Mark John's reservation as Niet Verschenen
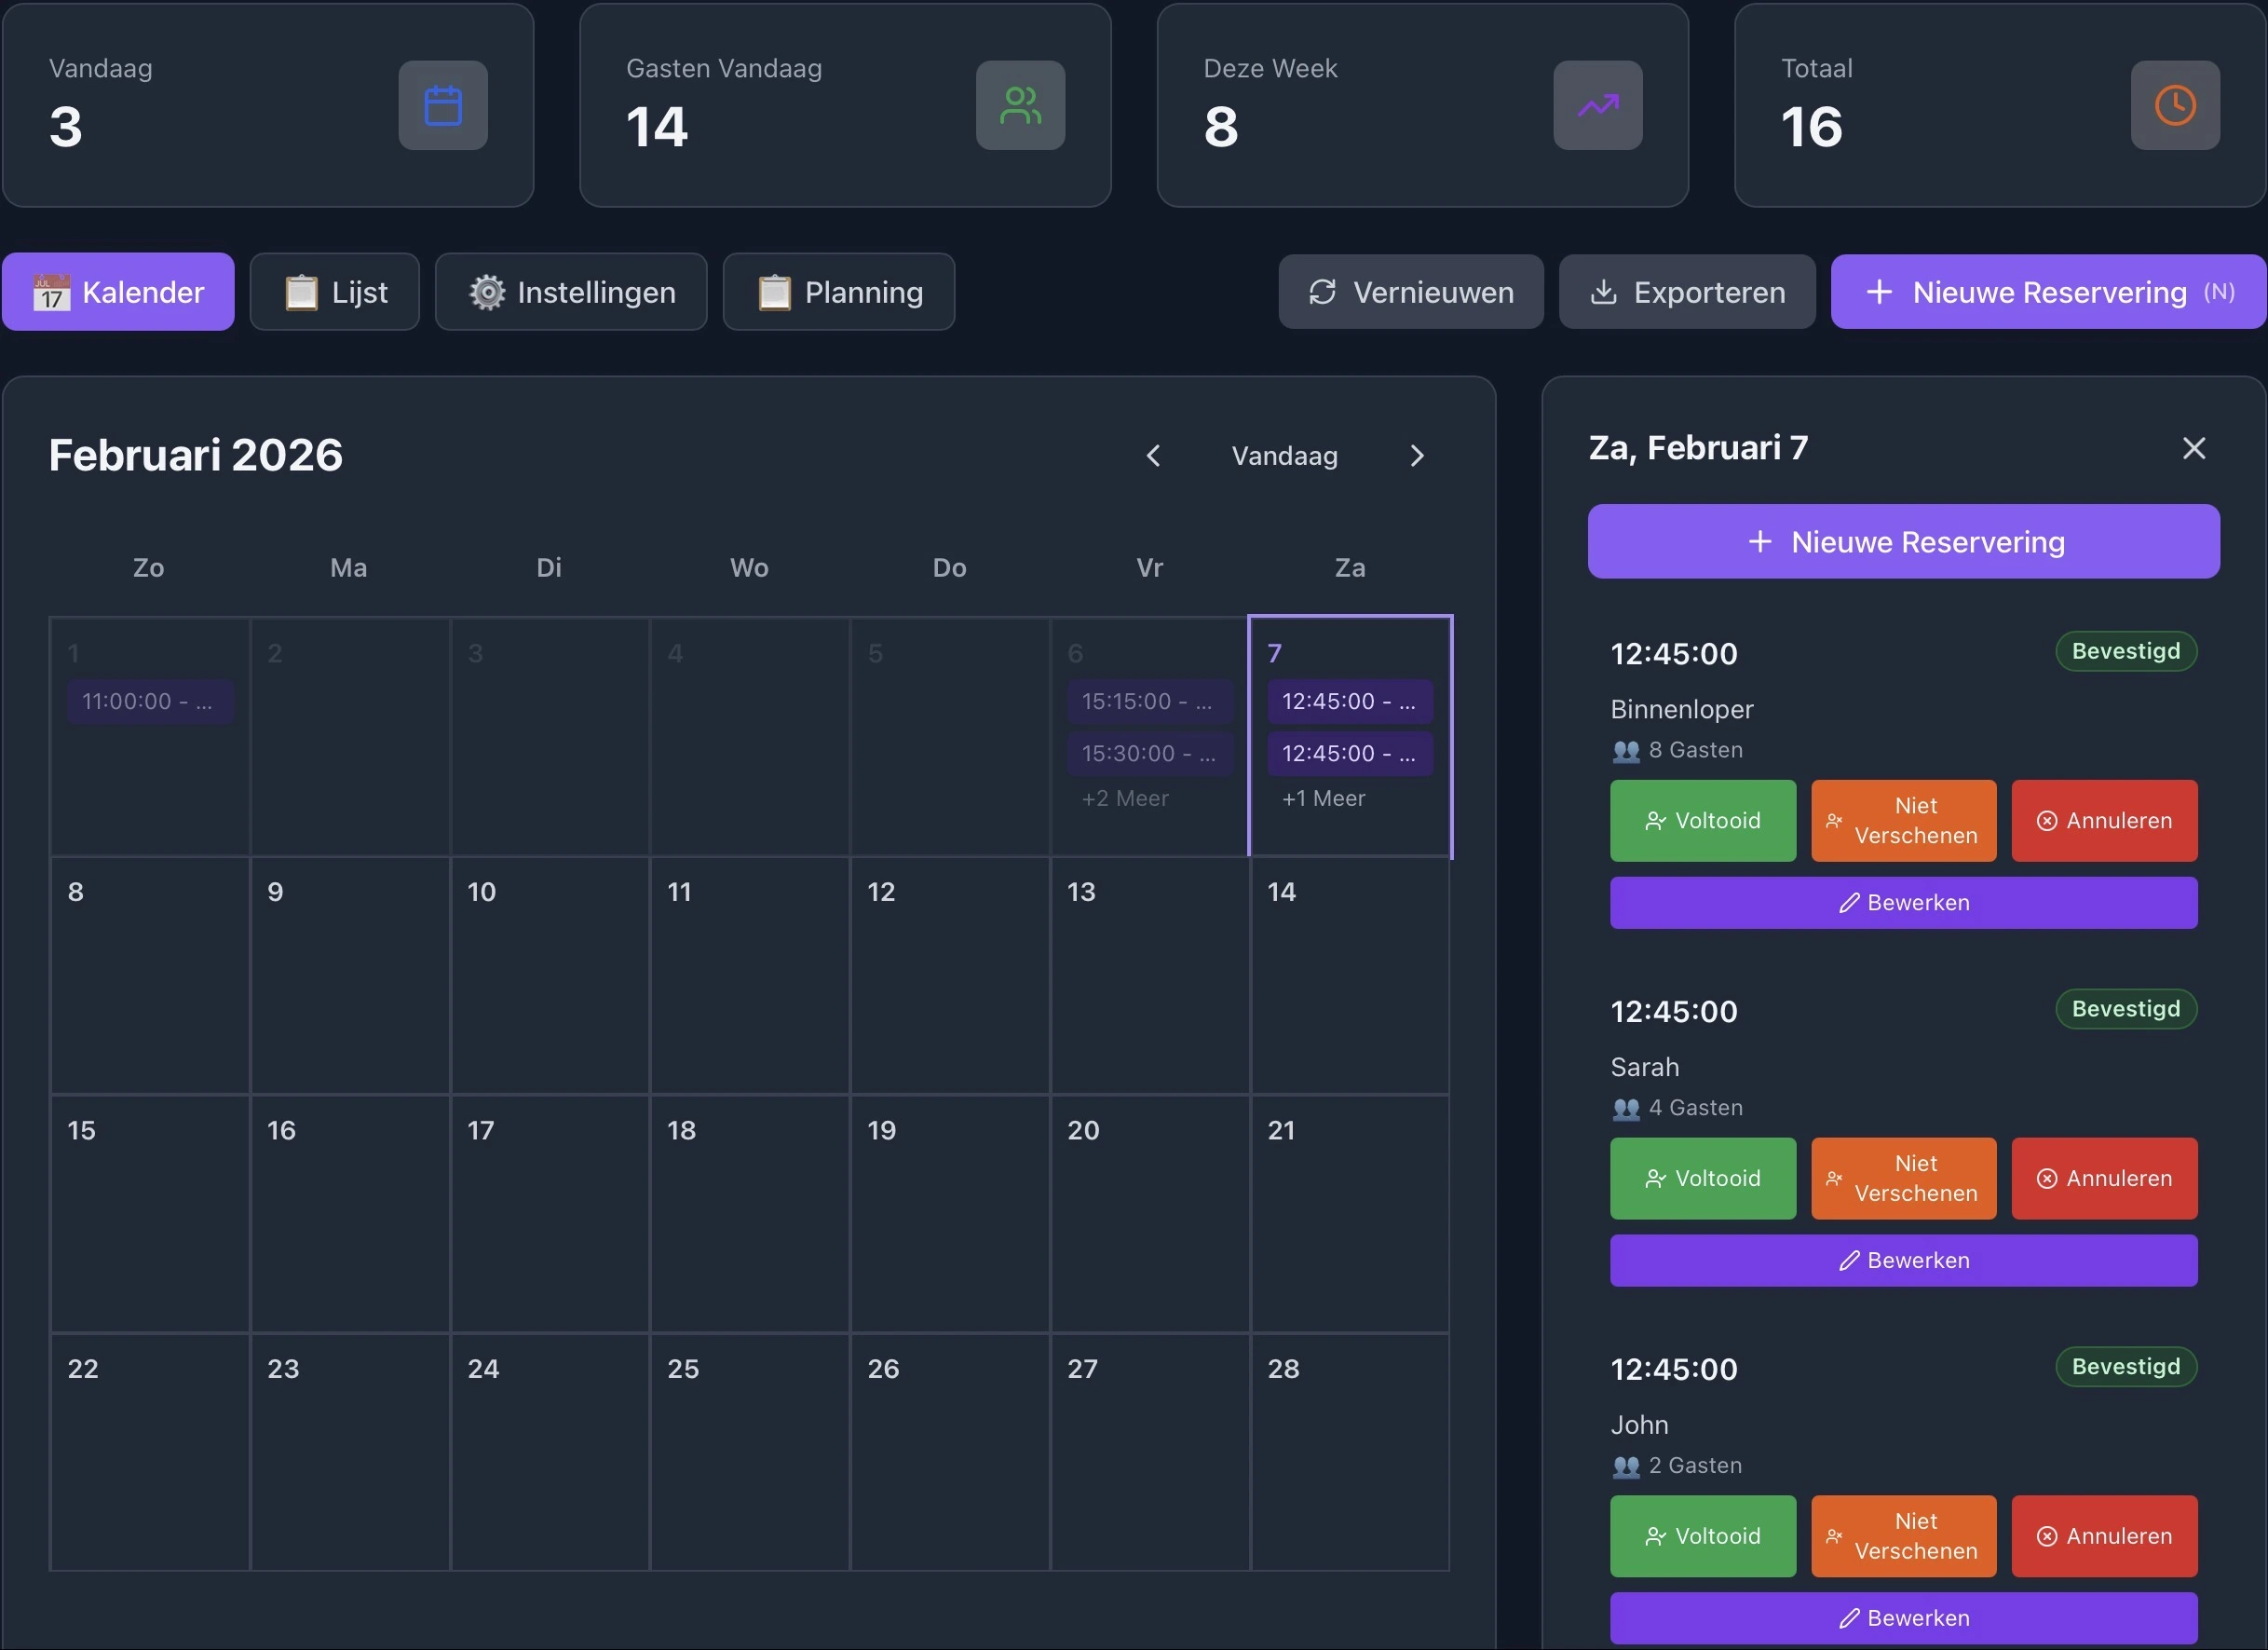 1902,1536
